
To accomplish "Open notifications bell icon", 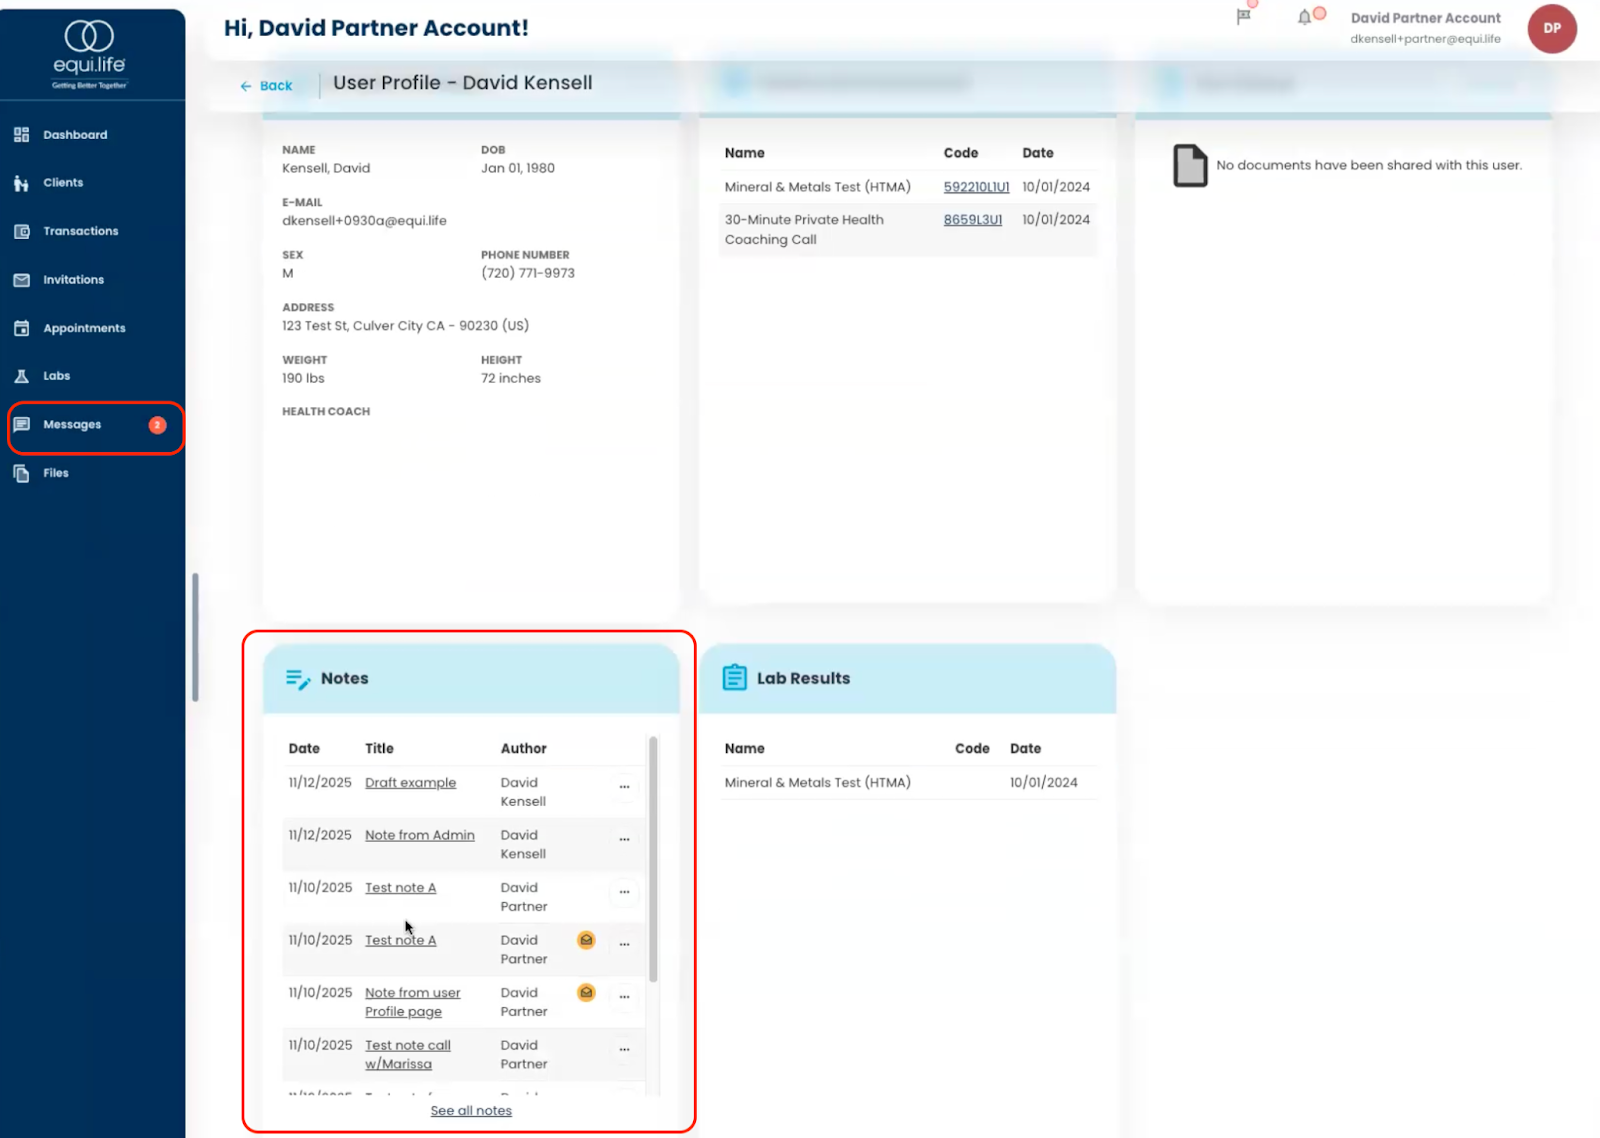I will point(1304,17).
